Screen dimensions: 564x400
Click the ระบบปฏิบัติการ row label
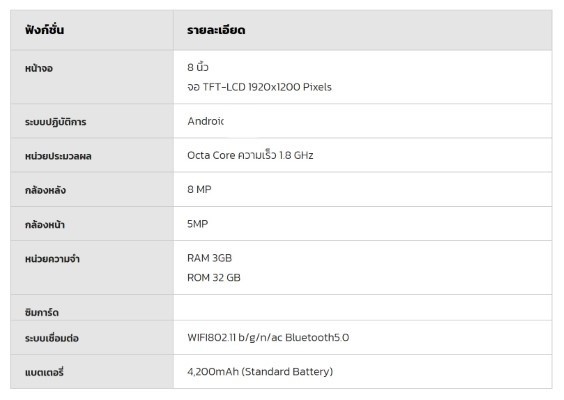click(55, 122)
